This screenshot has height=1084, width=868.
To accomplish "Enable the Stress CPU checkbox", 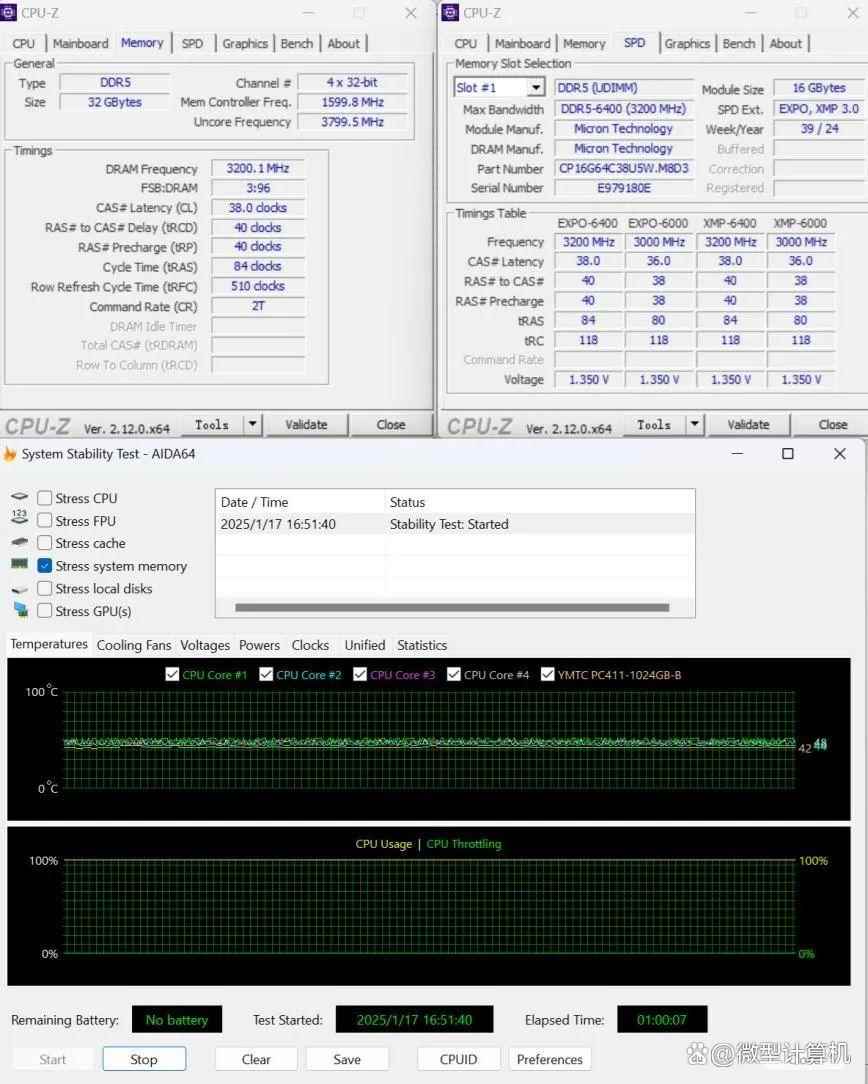I will click(45, 498).
